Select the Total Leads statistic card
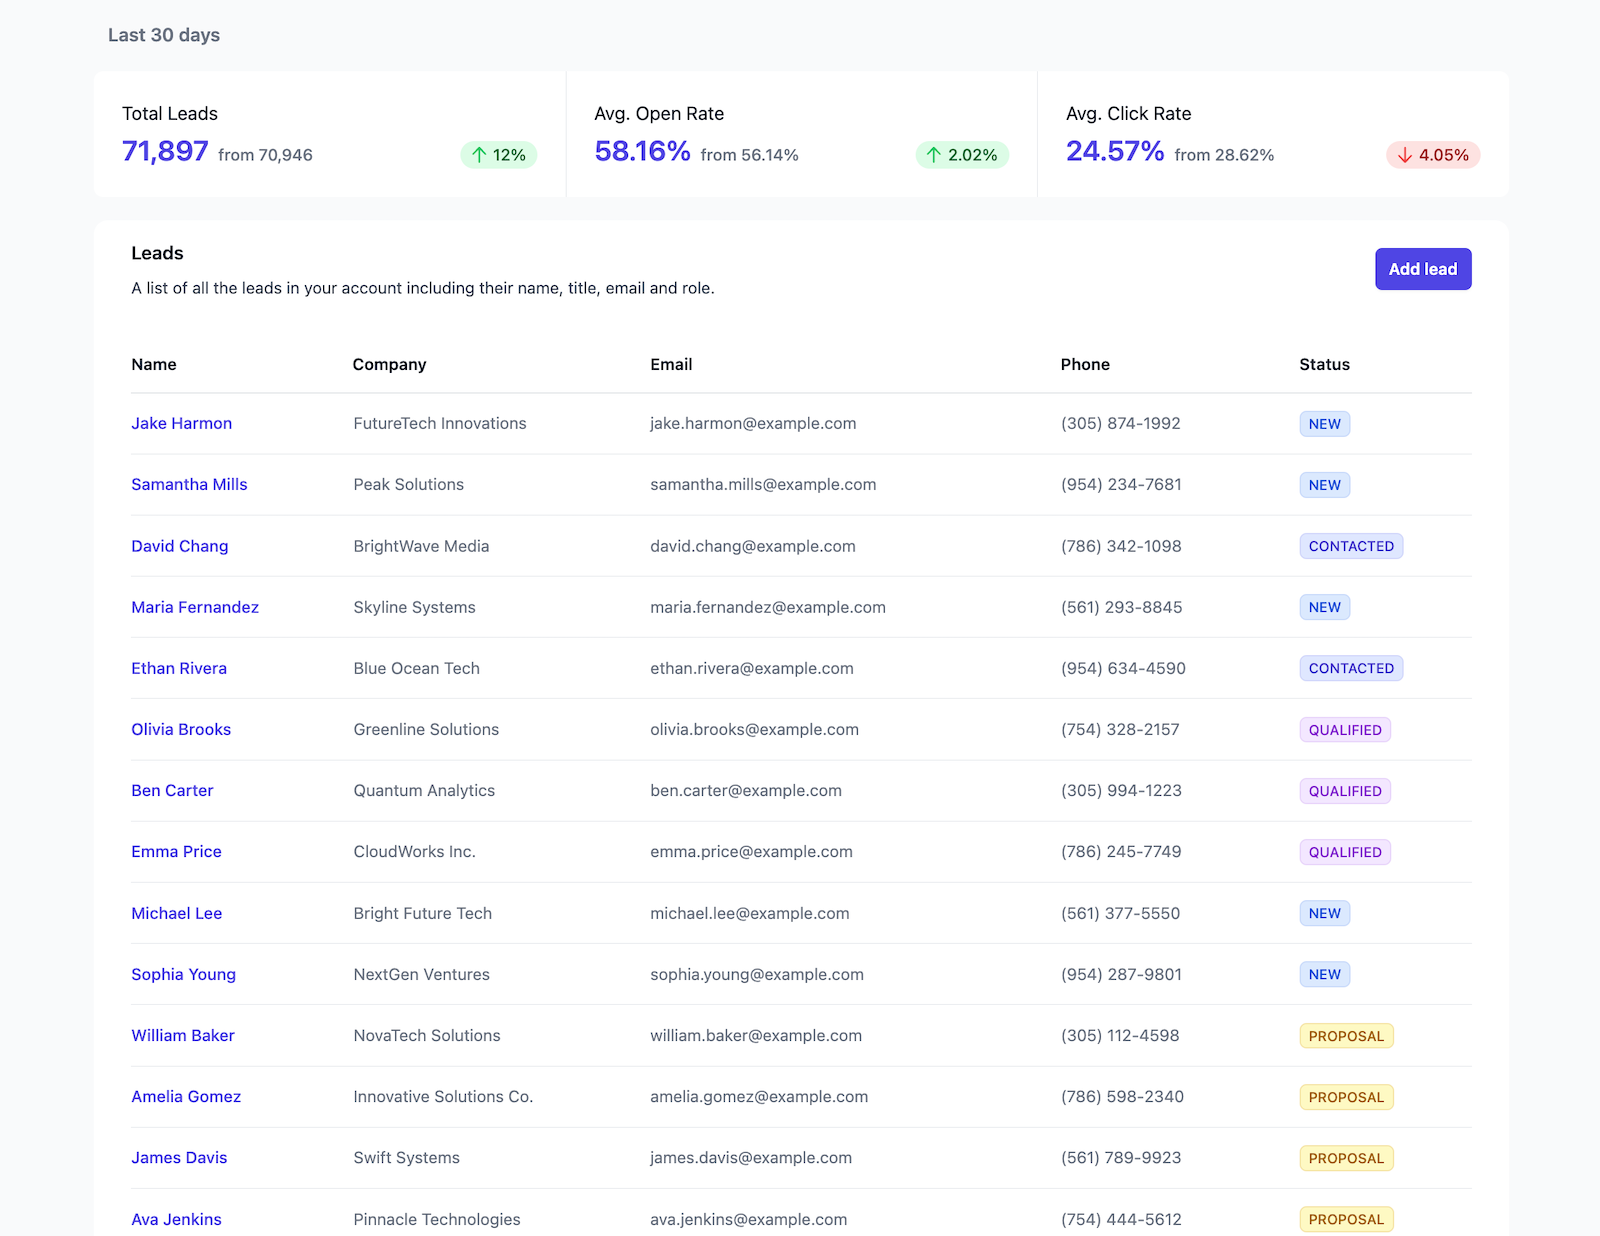The width and height of the screenshot is (1600, 1236). 330,134
